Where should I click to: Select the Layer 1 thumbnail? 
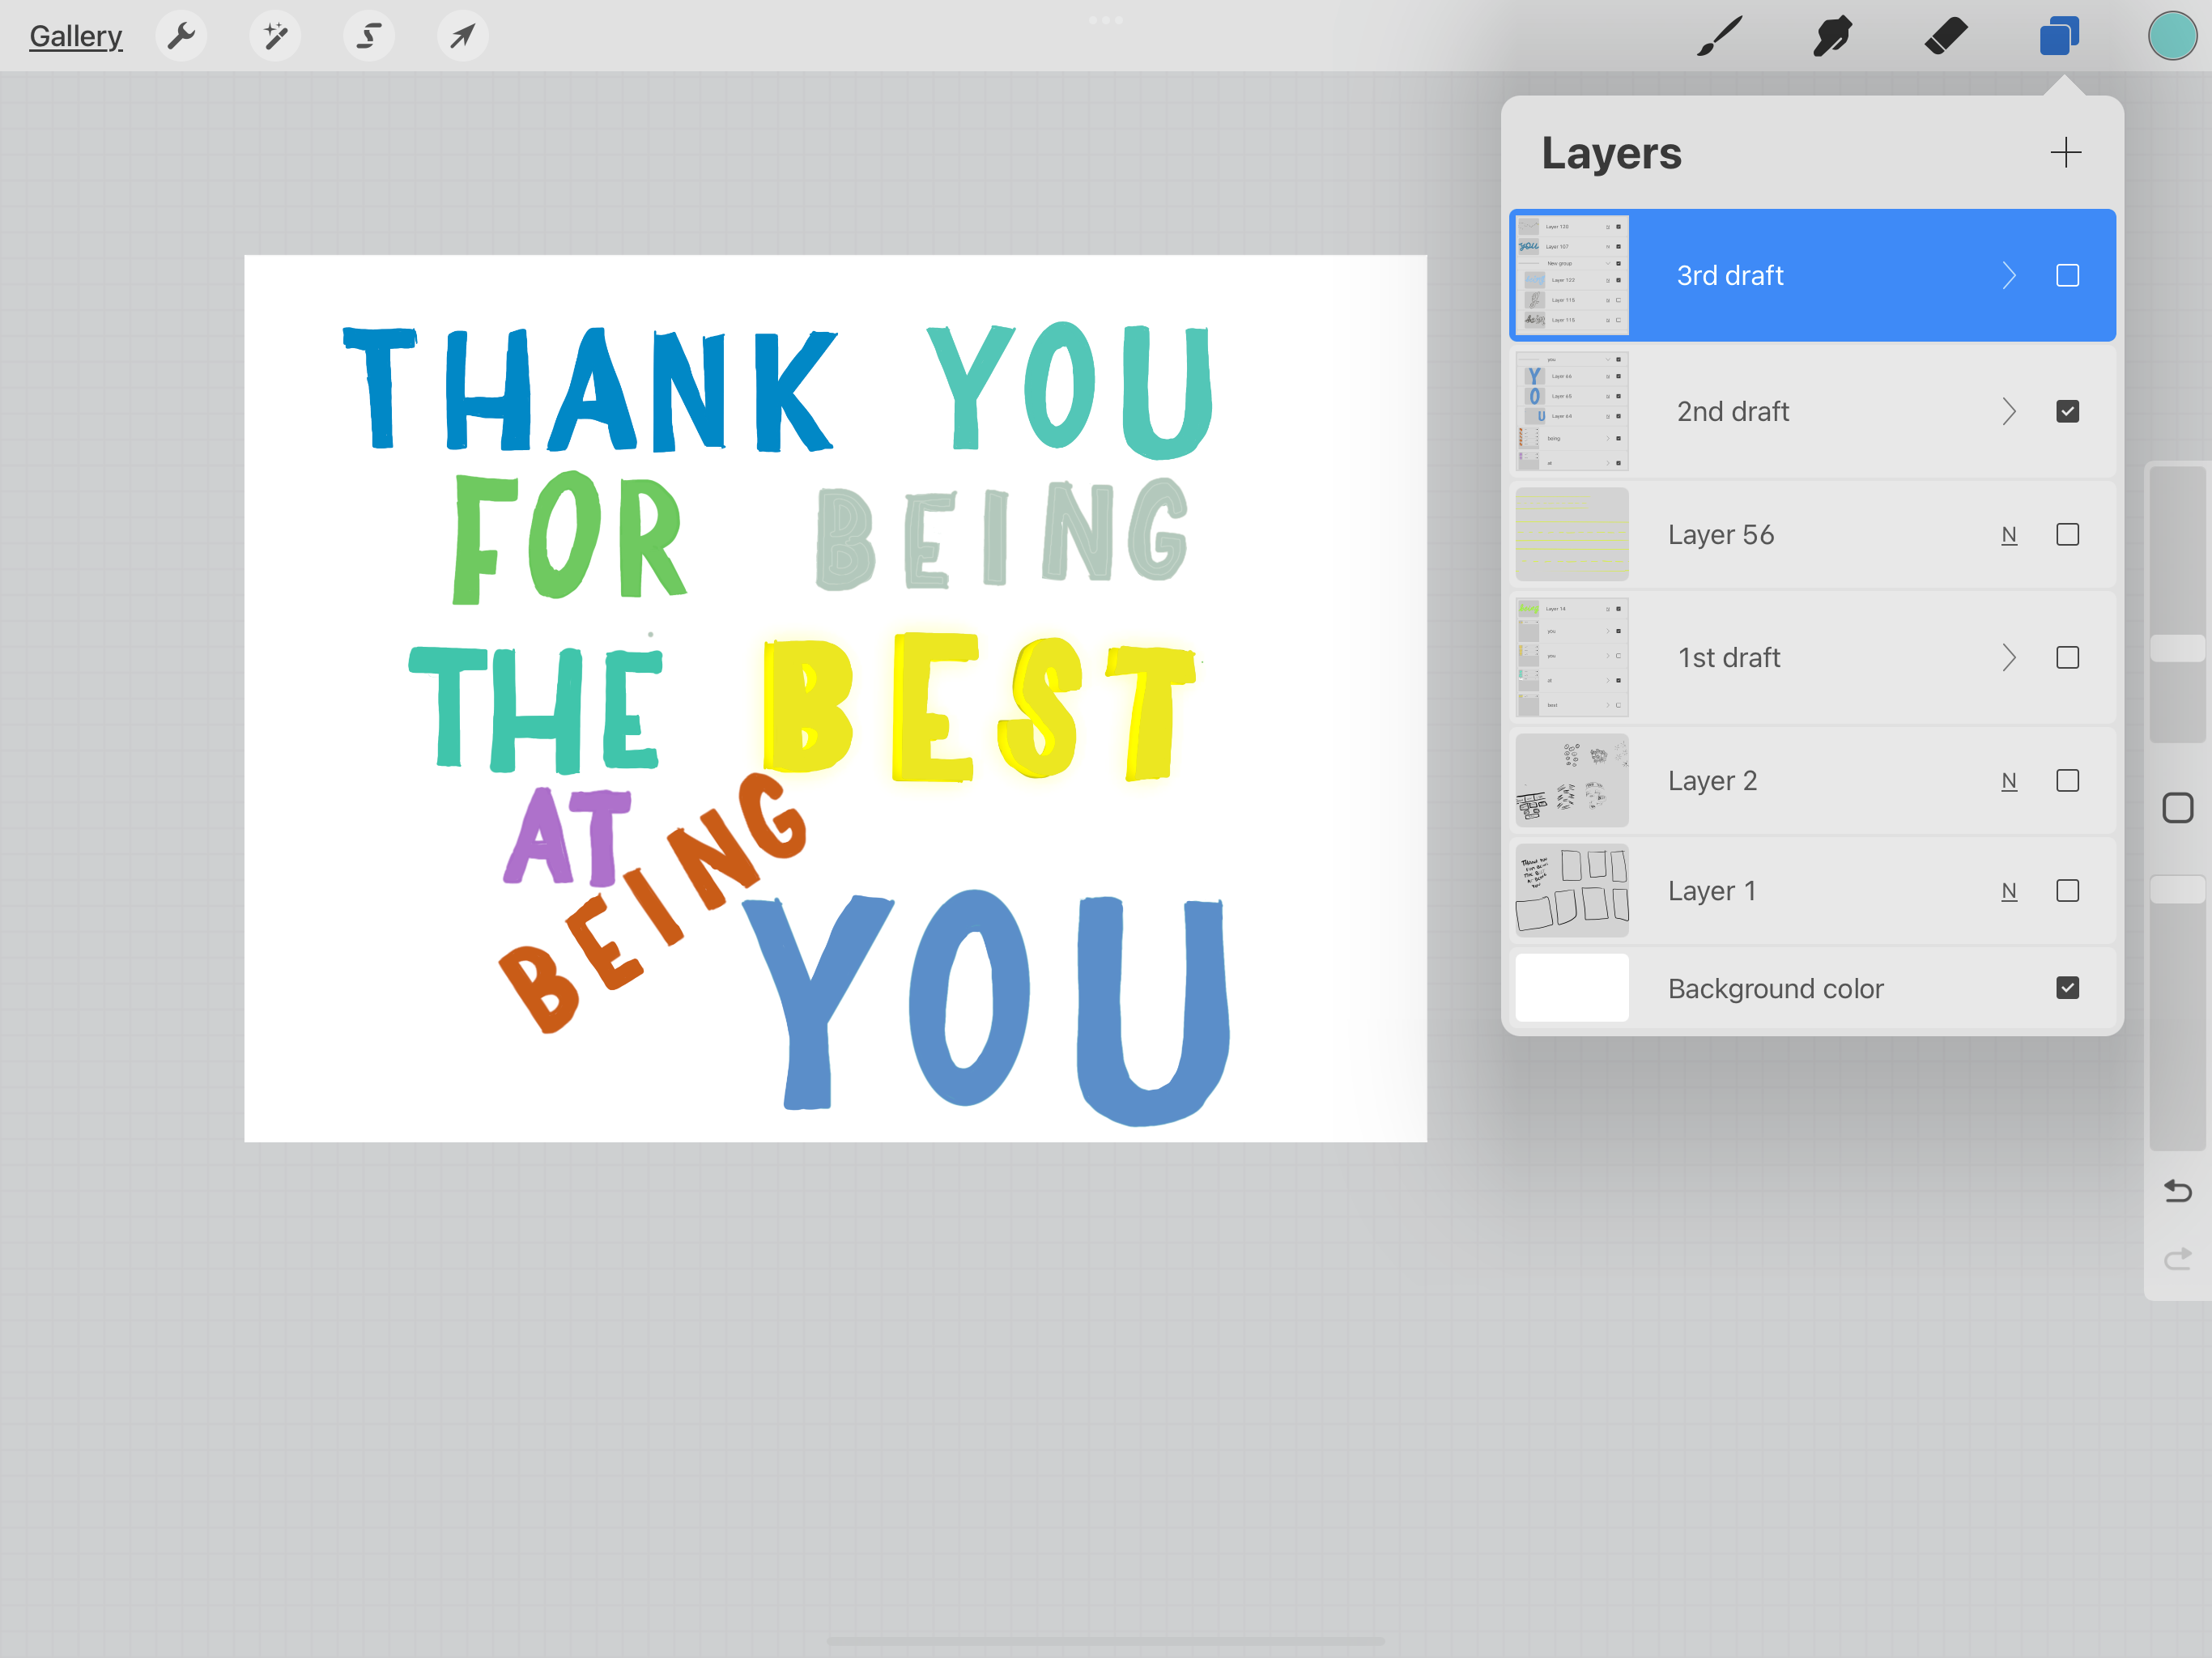1572,891
